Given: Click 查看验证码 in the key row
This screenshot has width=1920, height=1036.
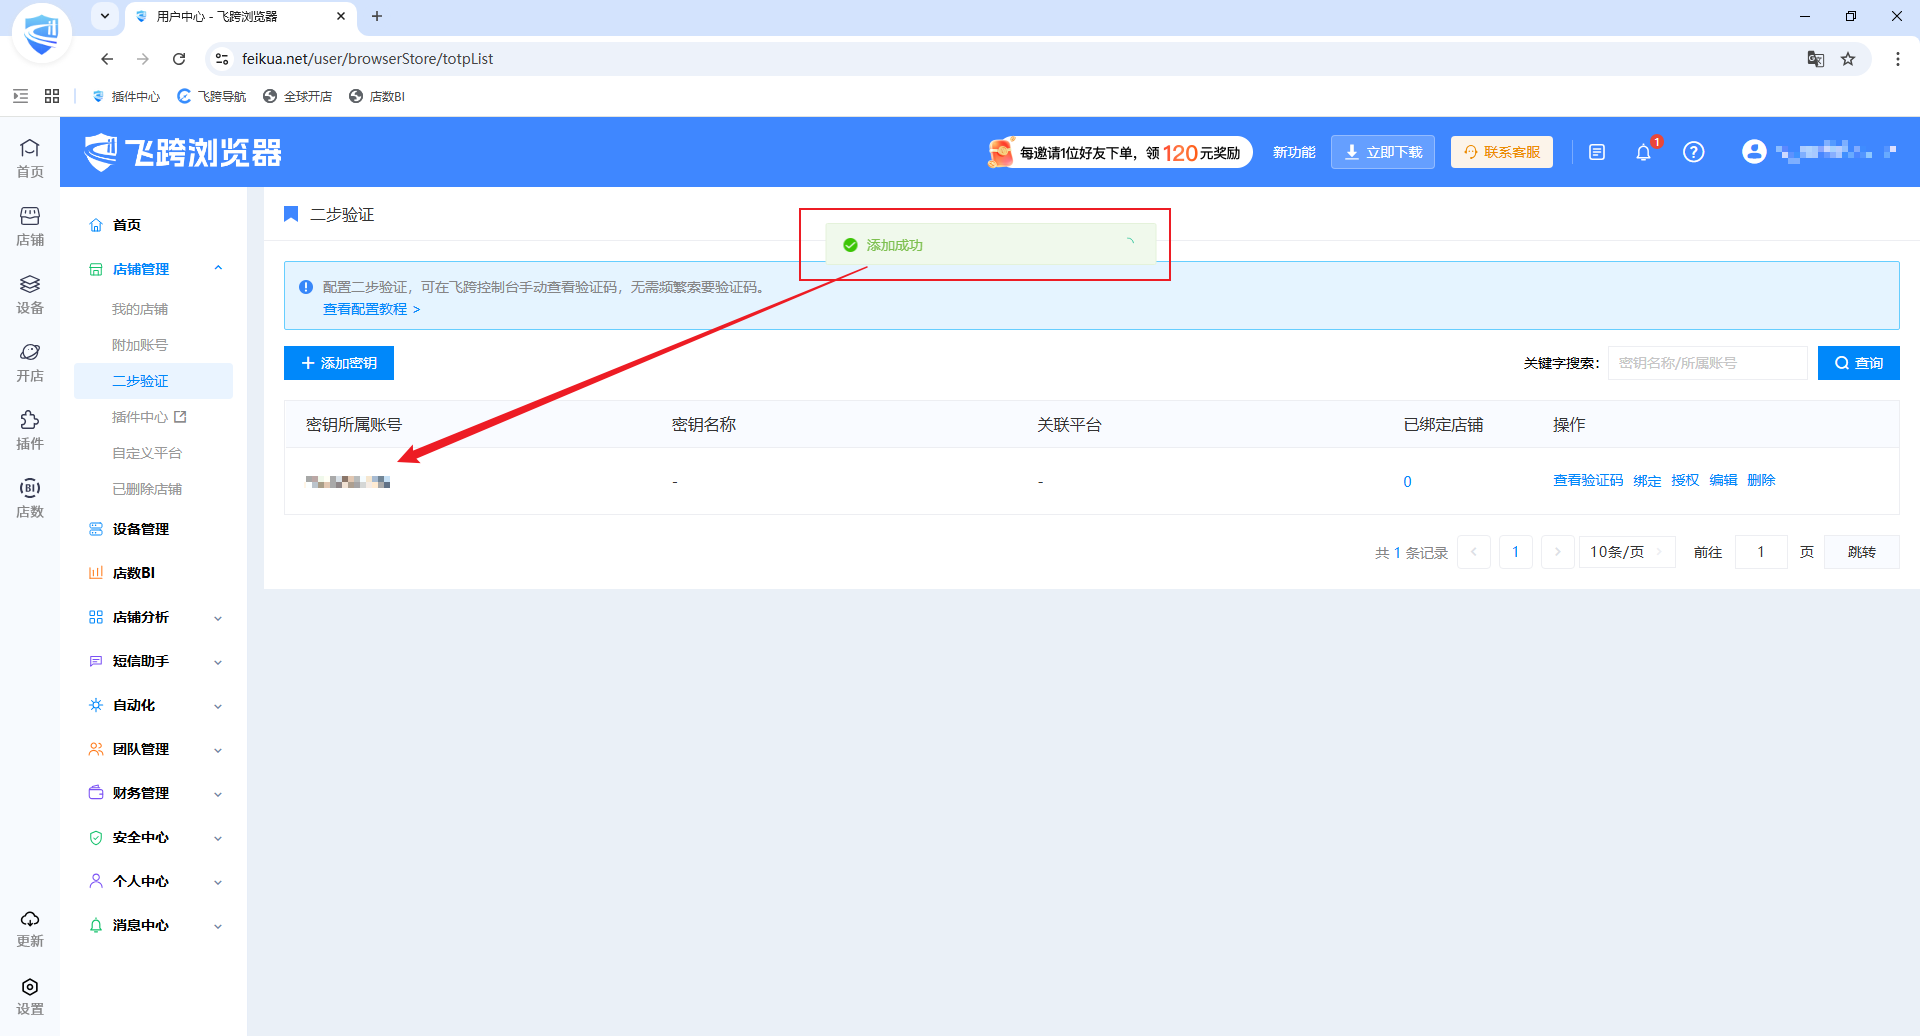Looking at the screenshot, I should click(1588, 481).
